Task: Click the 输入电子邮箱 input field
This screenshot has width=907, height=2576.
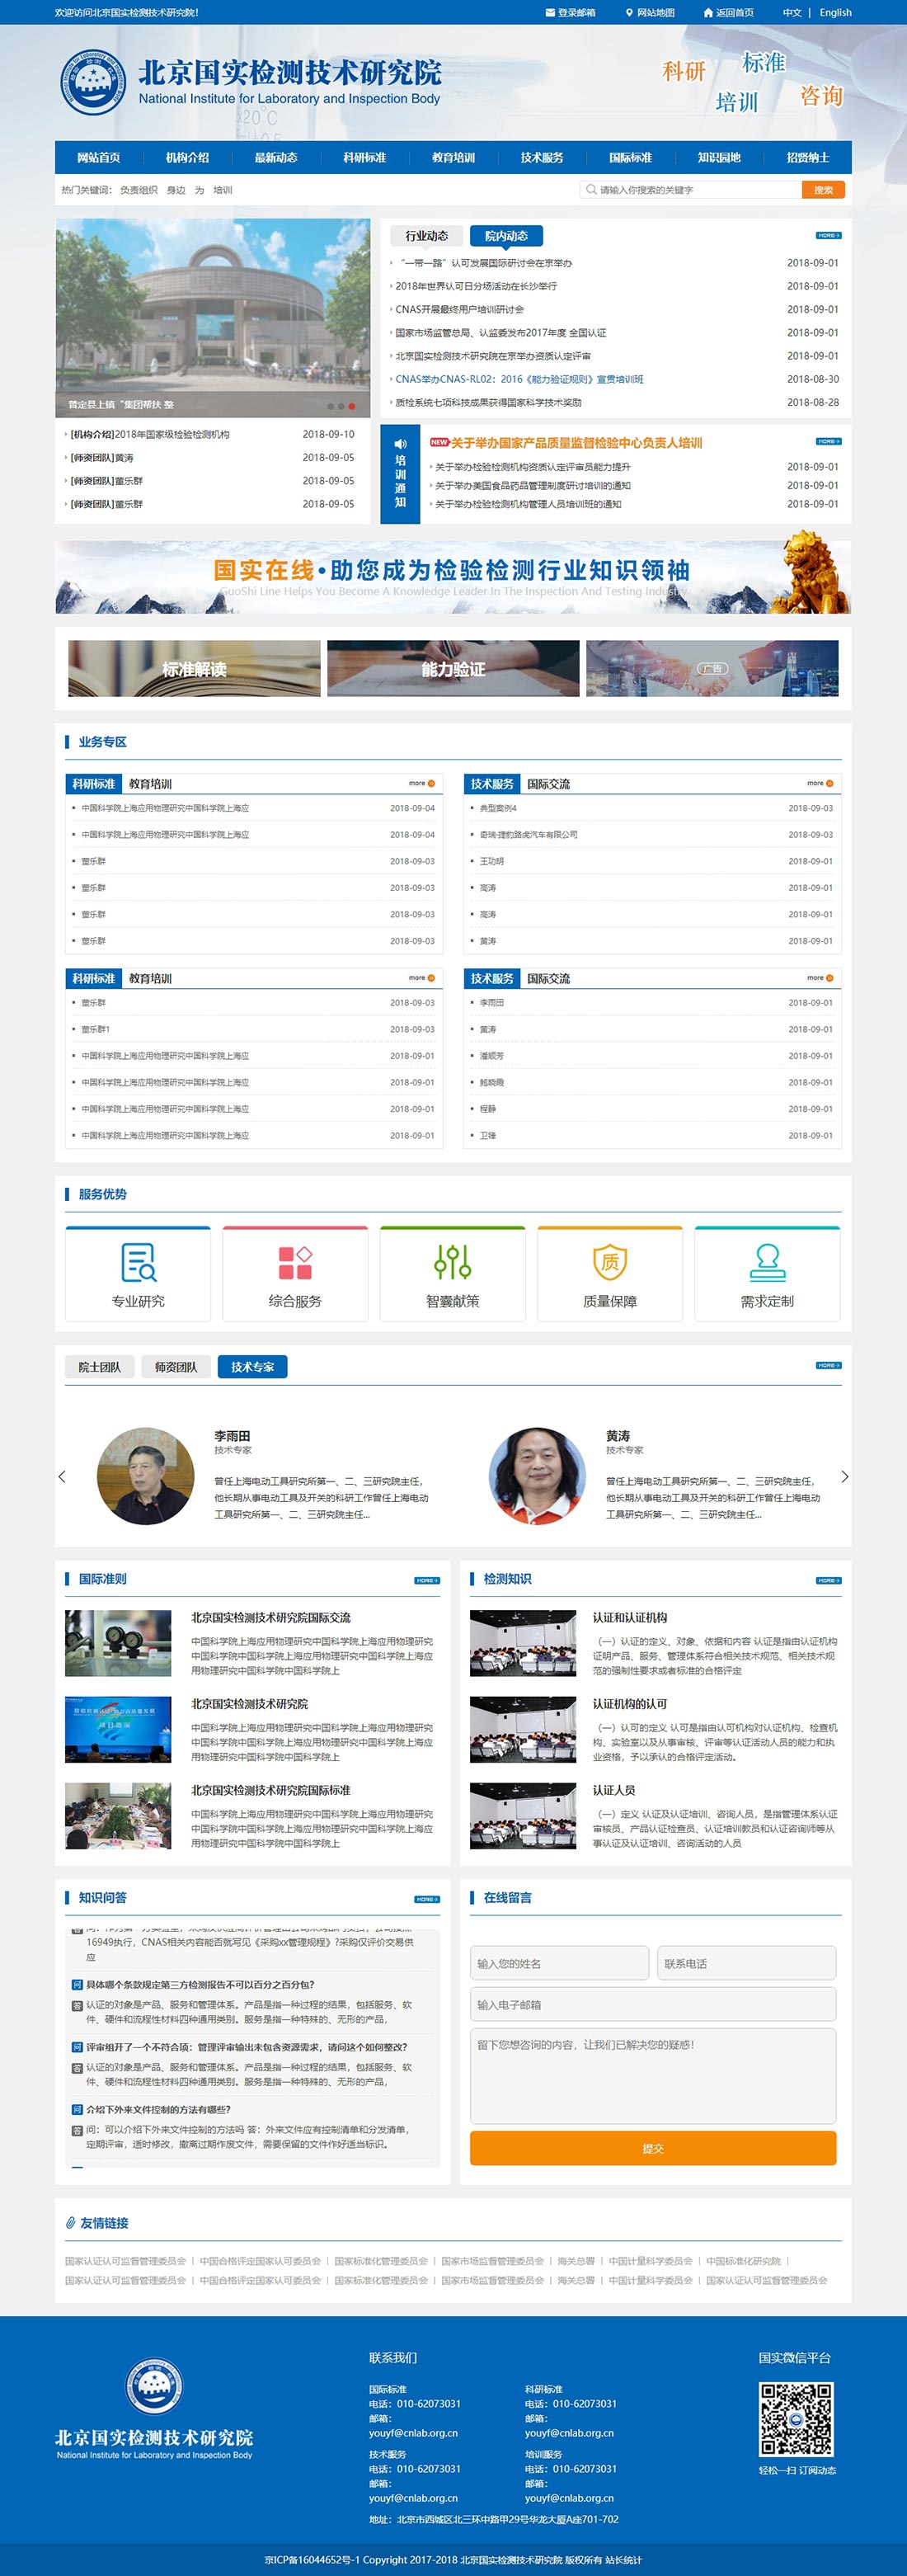Action: pyautogui.click(x=653, y=2004)
